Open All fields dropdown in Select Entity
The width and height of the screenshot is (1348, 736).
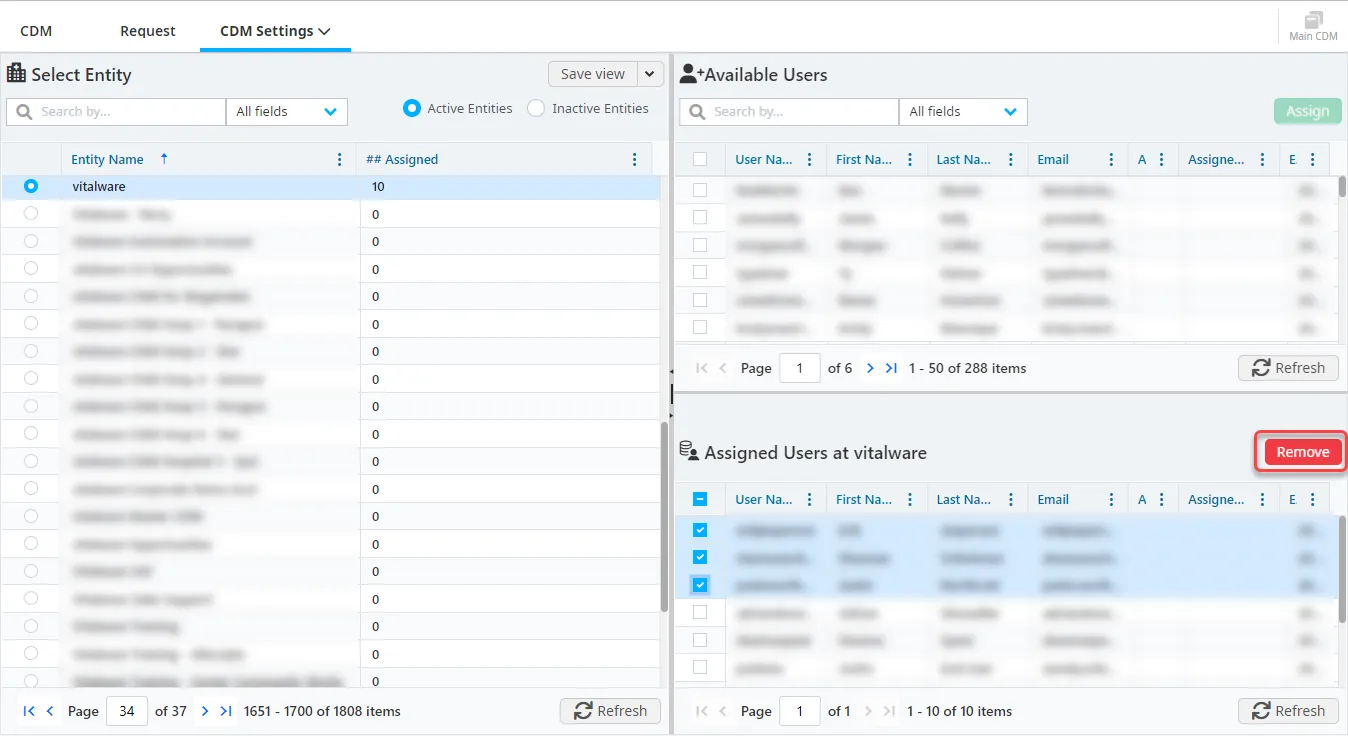coord(286,112)
